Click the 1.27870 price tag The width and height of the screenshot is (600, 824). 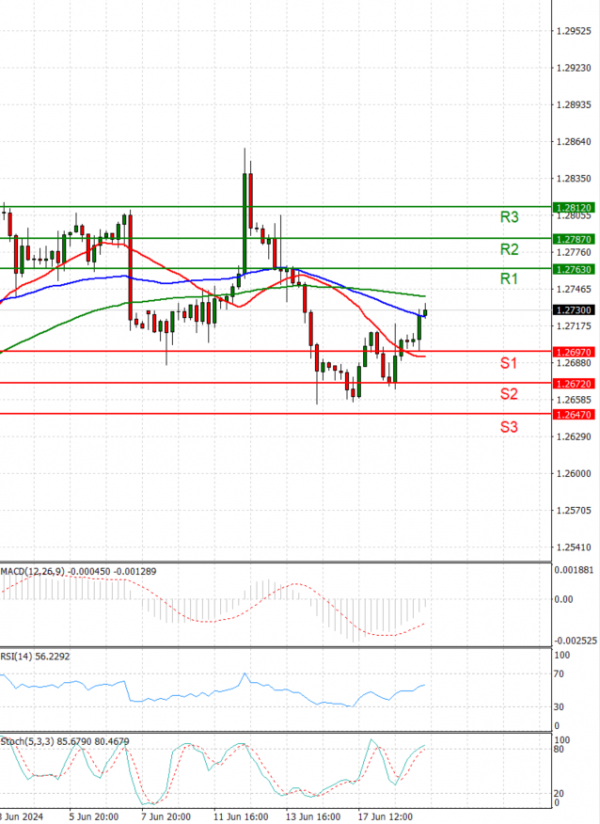574,239
